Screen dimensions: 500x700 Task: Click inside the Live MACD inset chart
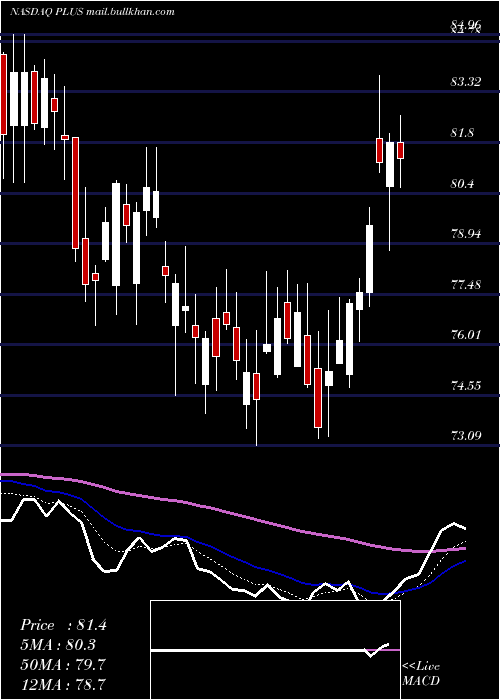275,650
